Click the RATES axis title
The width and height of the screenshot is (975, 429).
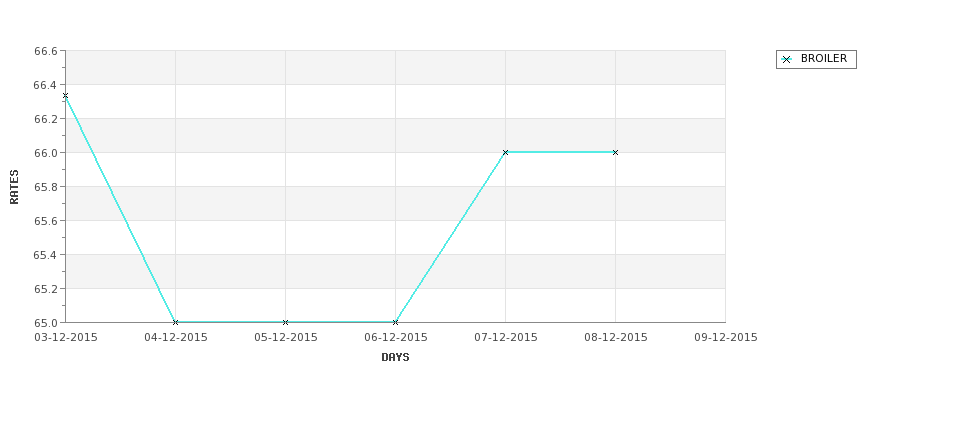tap(14, 187)
